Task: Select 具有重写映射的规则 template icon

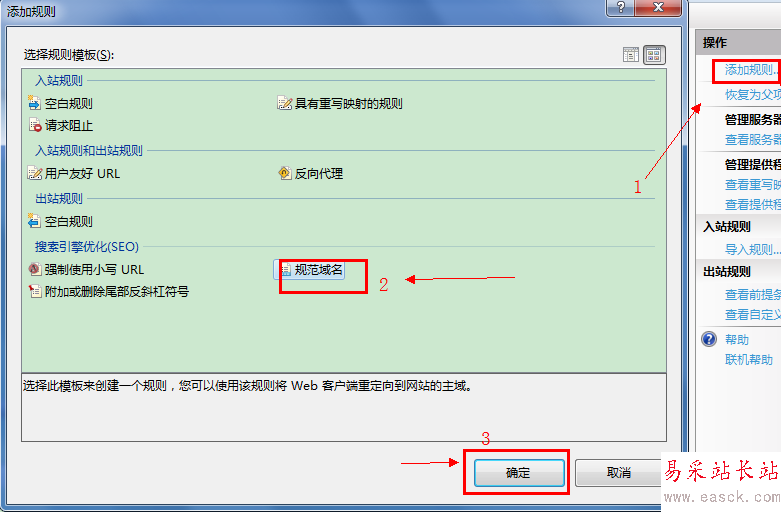Action: [x=284, y=103]
